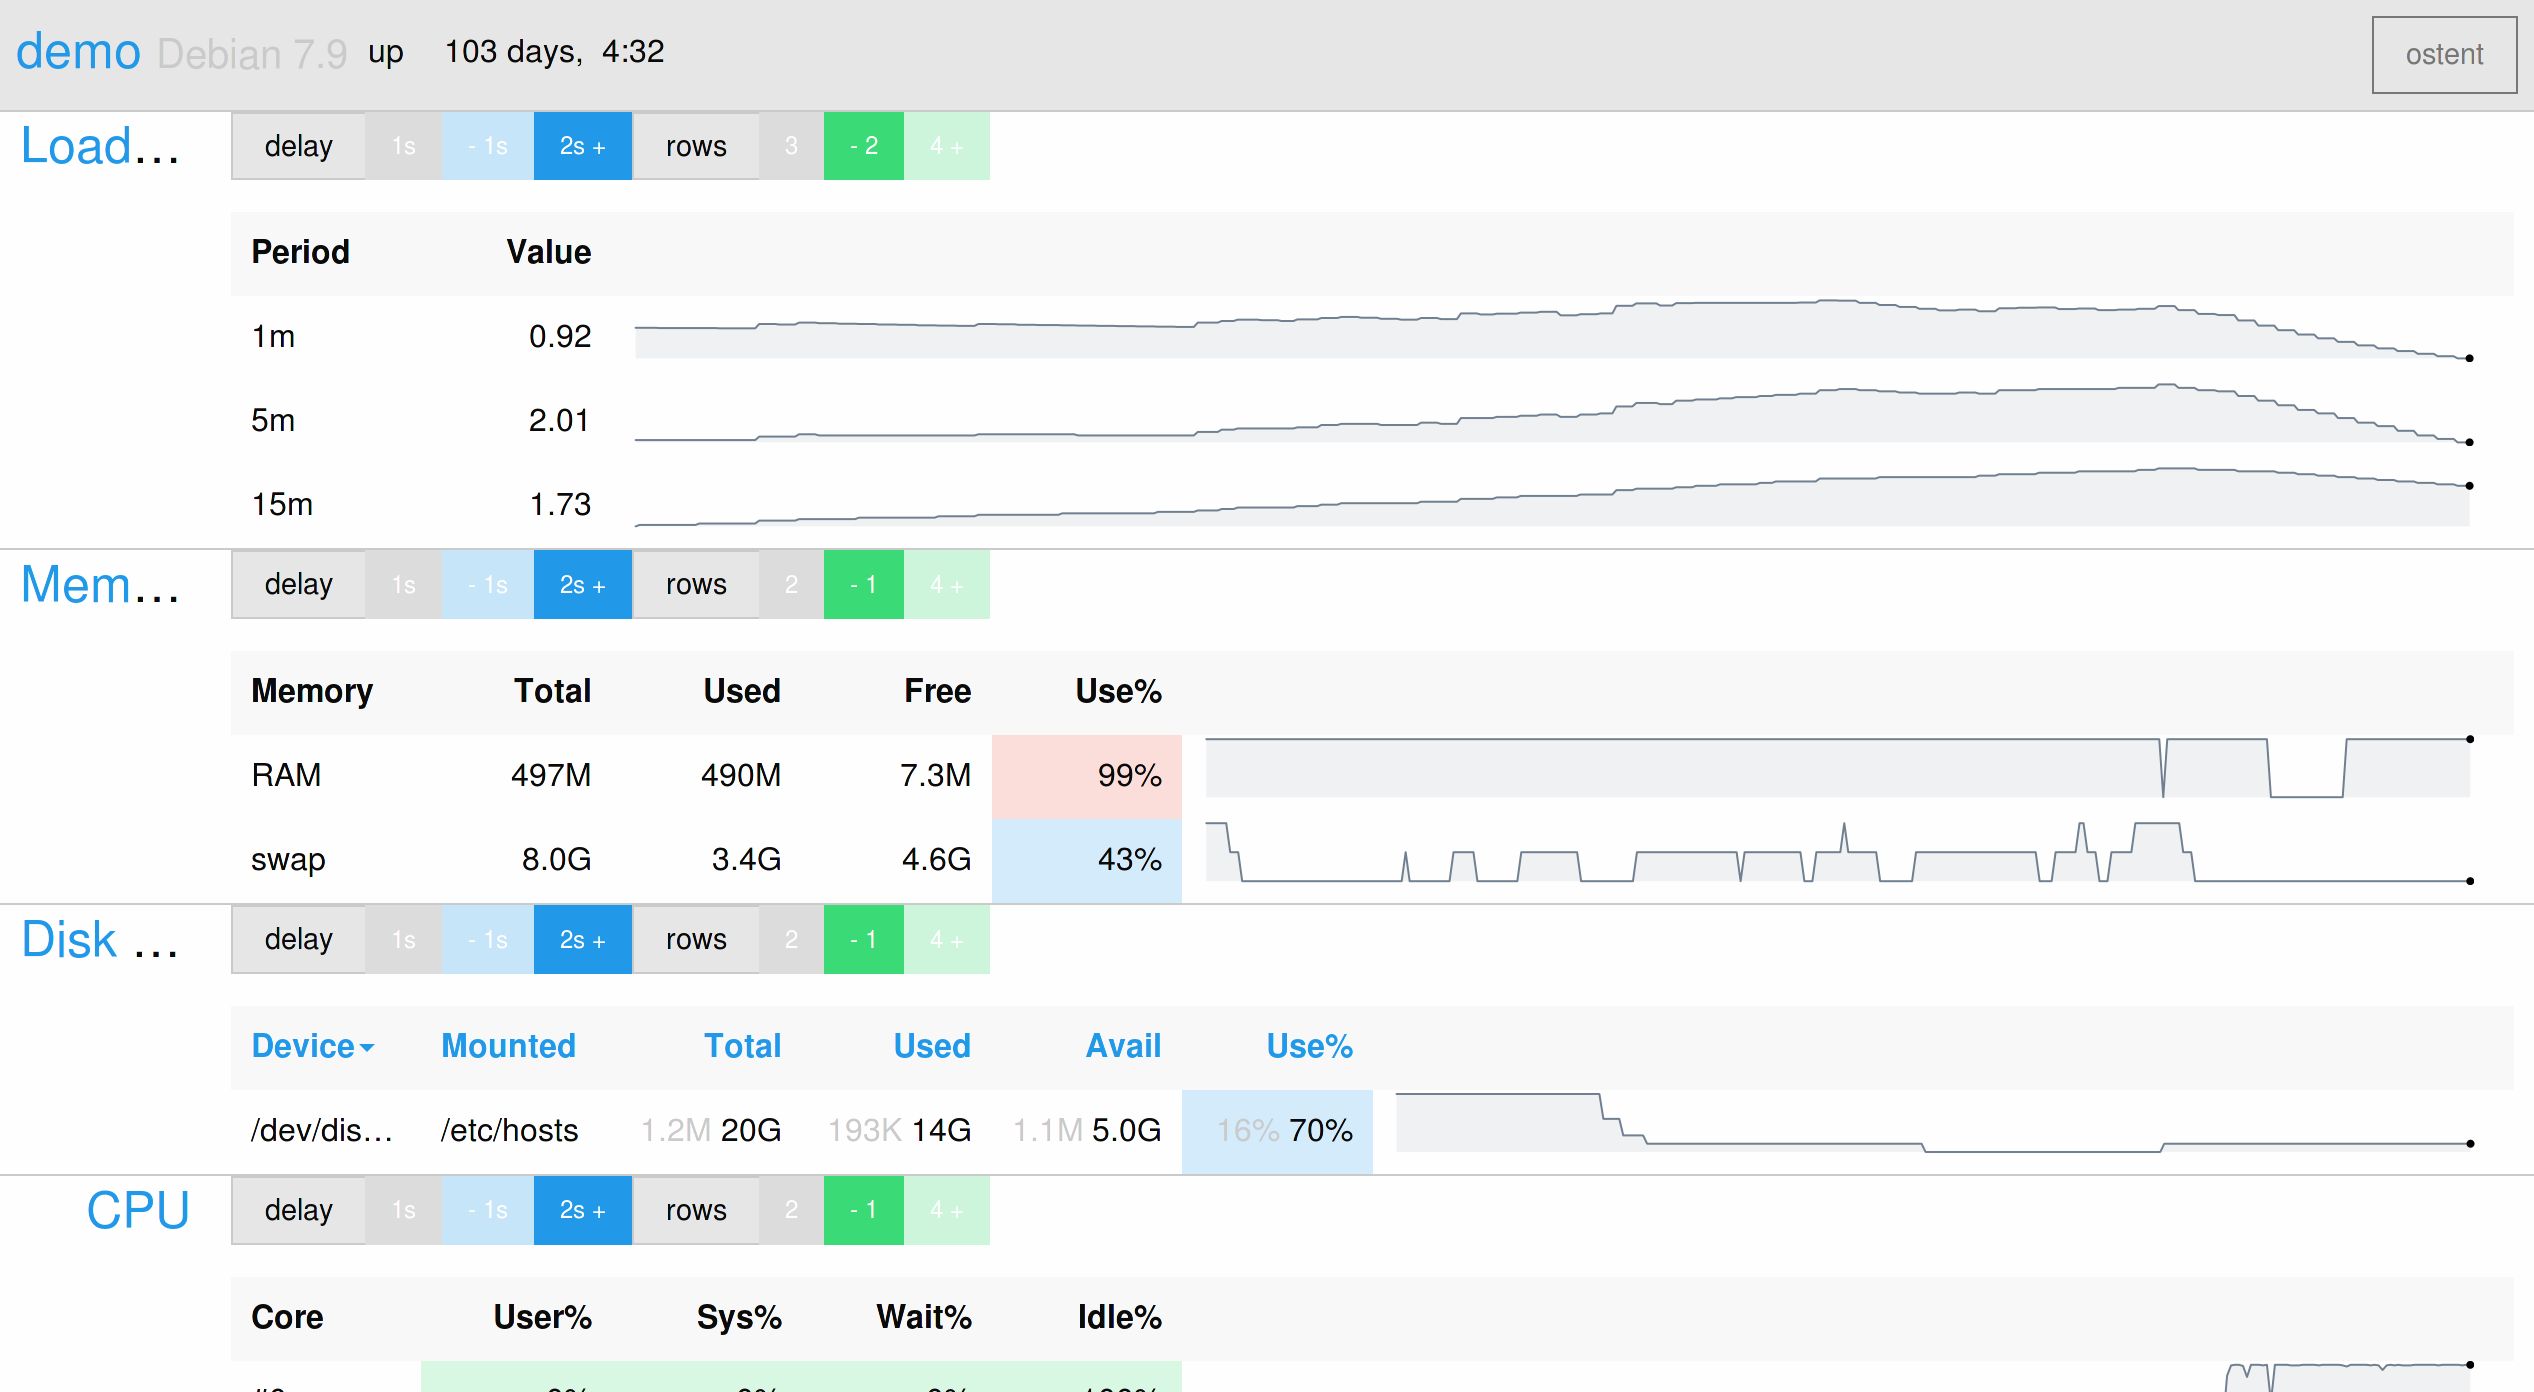Decrease Mem rows to 1
This screenshot has height=1392, width=2534.
[863, 585]
